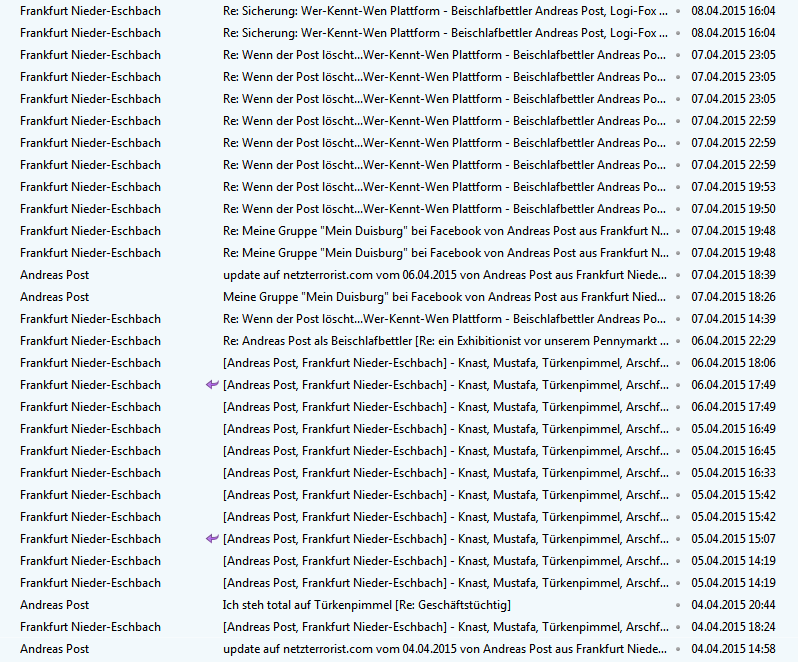The width and height of the screenshot is (798, 662).
Task: Toggle read-status dot for the 07.04.2015 19:50 message
Action: [x=678, y=209]
